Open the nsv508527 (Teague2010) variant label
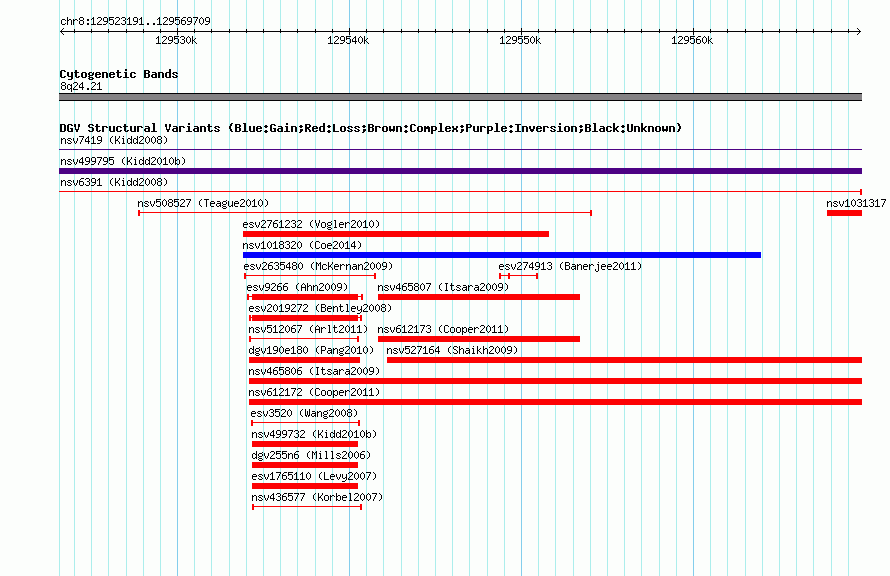 click(203, 203)
